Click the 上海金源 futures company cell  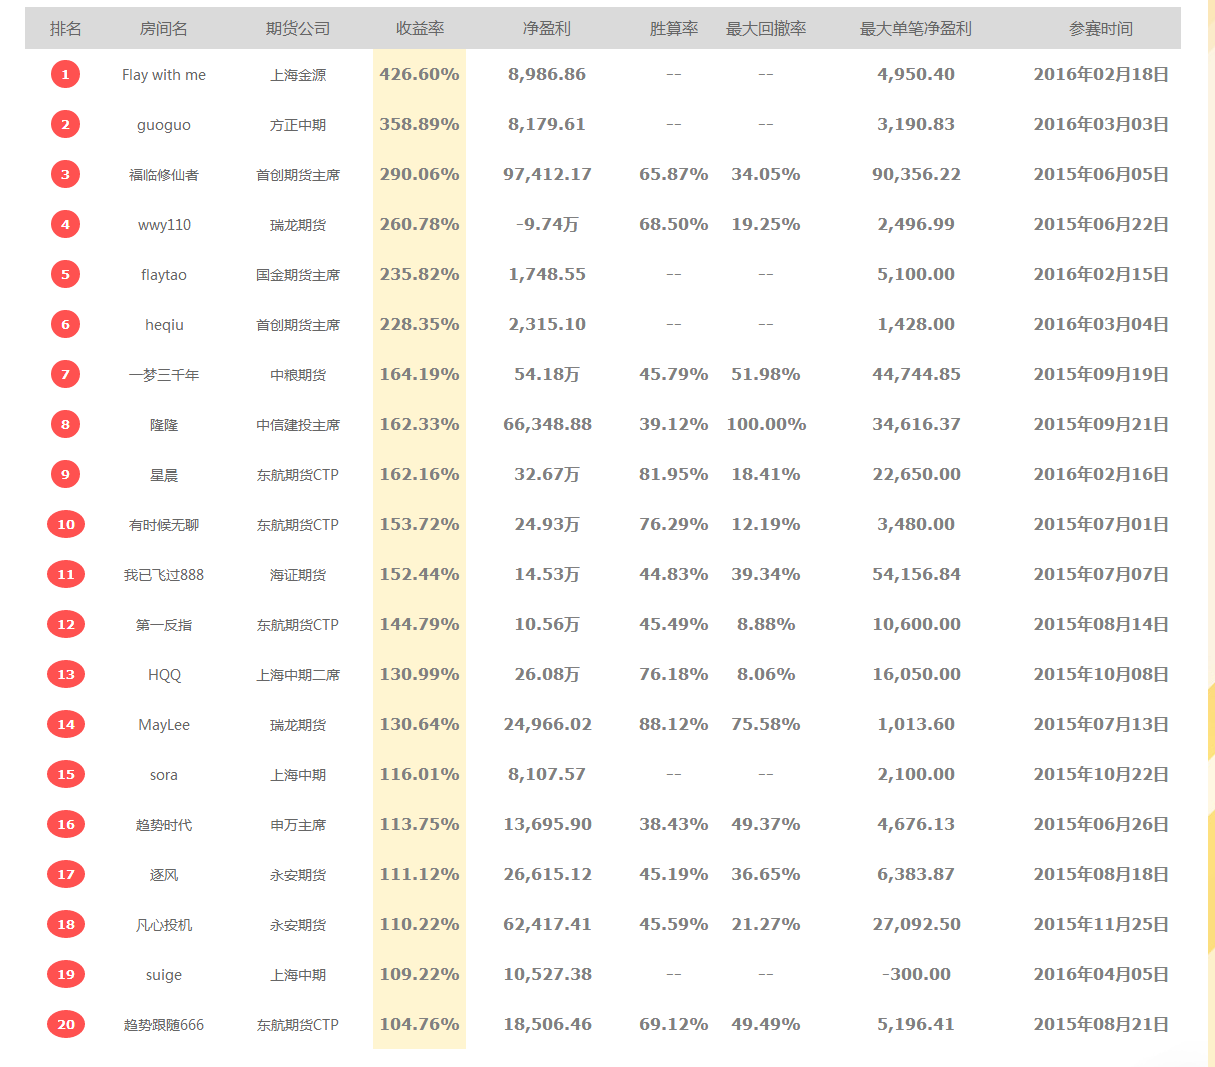298,75
